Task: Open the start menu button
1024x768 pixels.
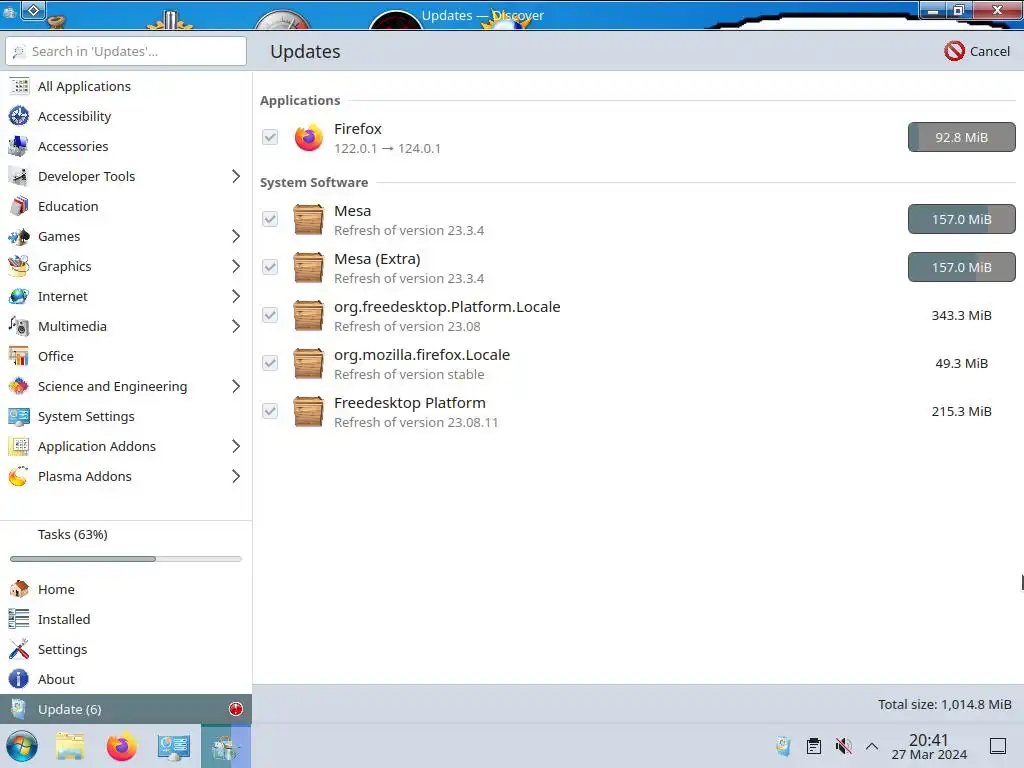Action: [x=22, y=746]
